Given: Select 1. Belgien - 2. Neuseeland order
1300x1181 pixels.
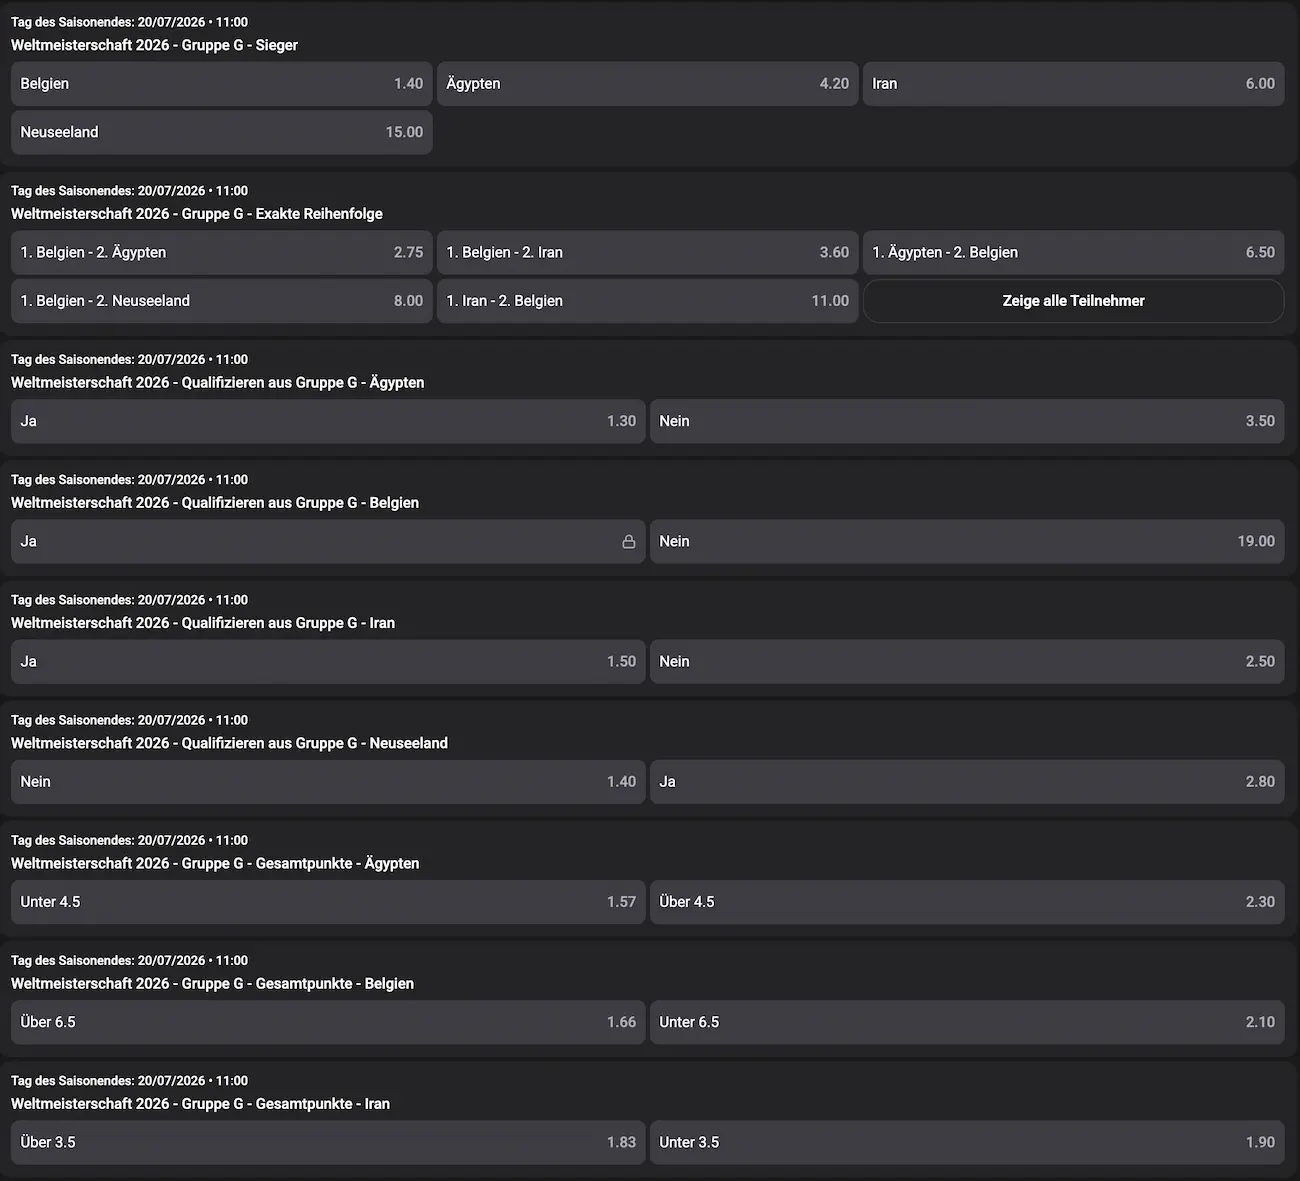Looking at the screenshot, I should click(x=221, y=301).
